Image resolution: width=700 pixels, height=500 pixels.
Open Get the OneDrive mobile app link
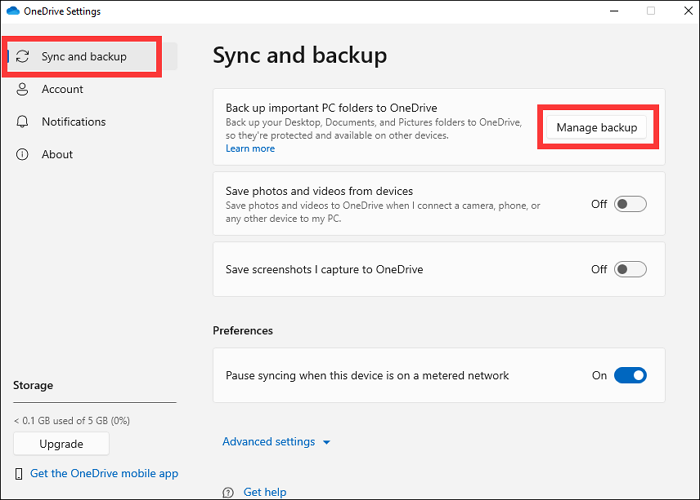tap(104, 473)
